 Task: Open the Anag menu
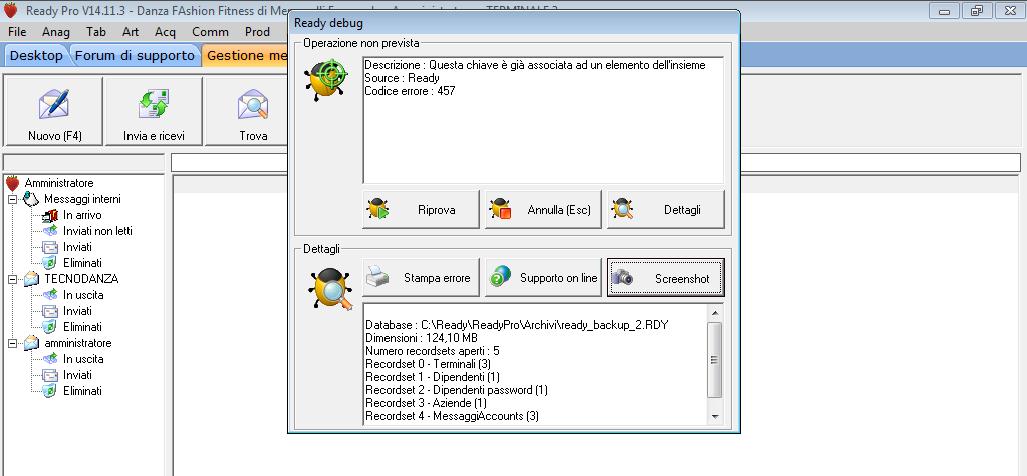pyautogui.click(x=56, y=31)
